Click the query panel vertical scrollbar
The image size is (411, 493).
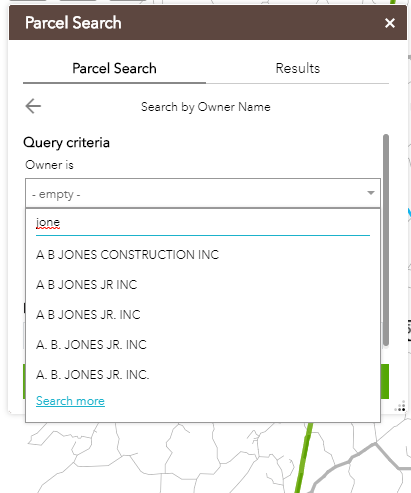[386, 240]
